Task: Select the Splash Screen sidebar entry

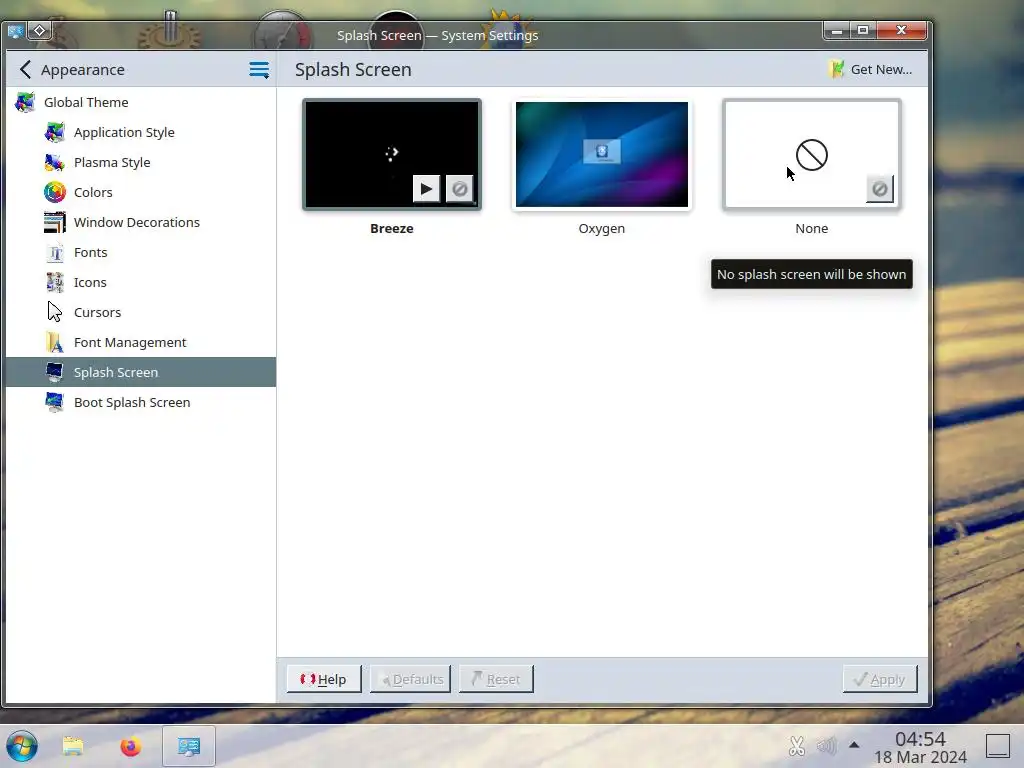Action: [140, 372]
